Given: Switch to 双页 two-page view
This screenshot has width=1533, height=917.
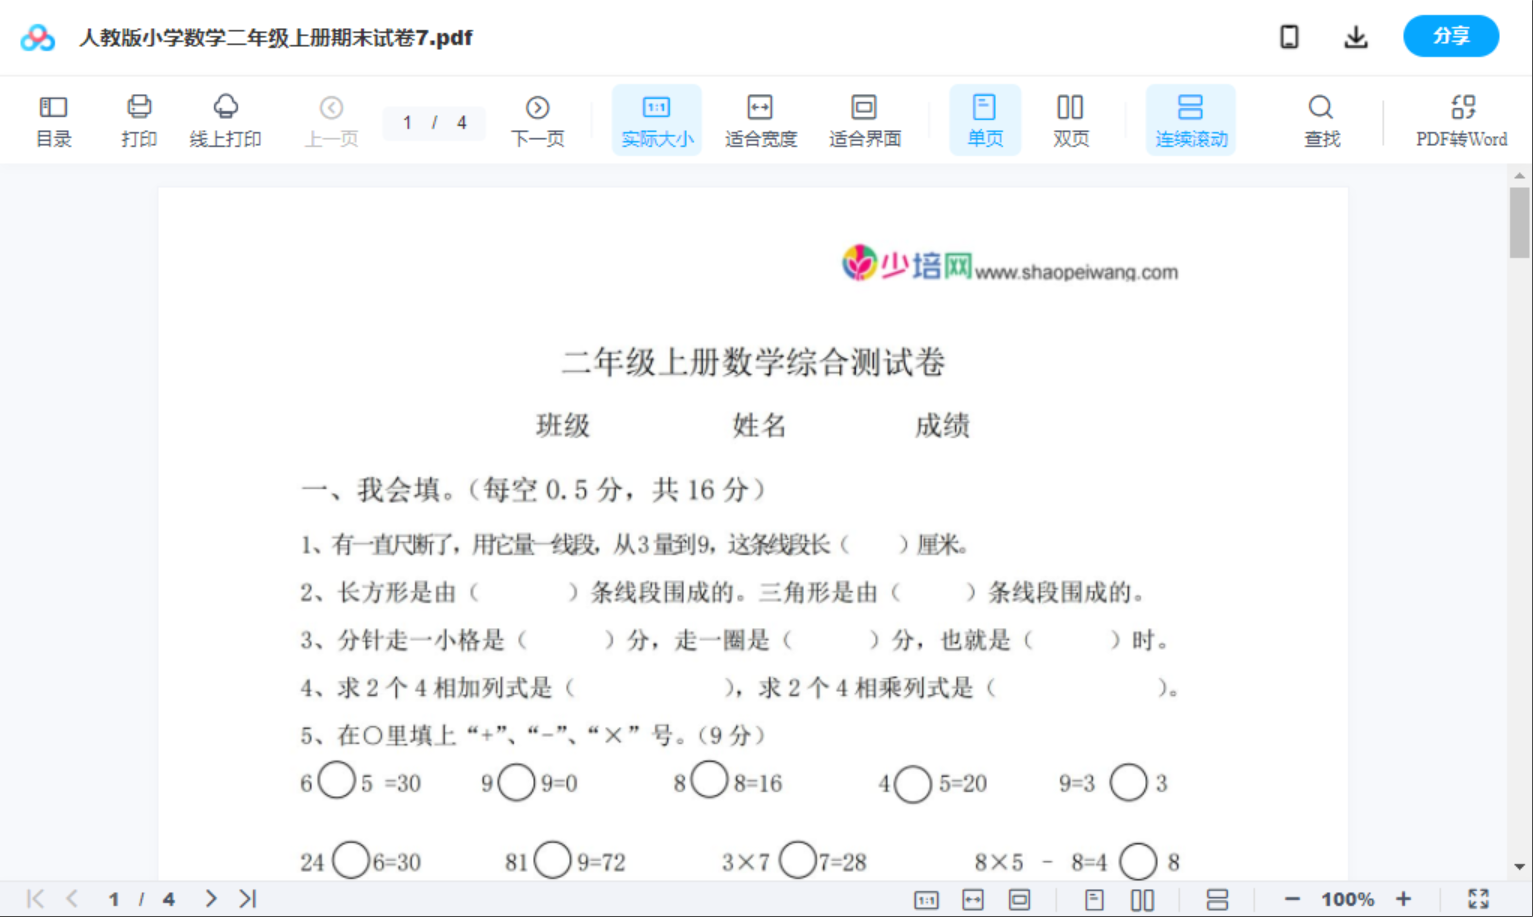Looking at the screenshot, I should 1070,119.
